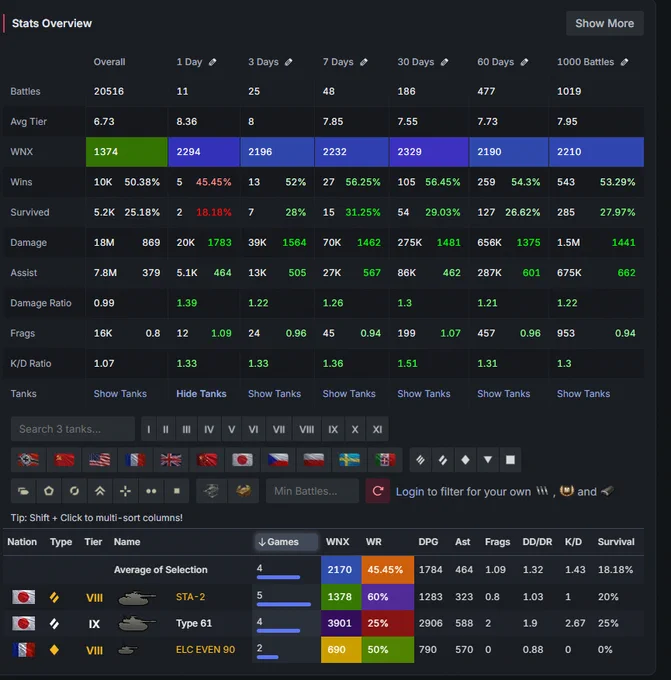Sort table by Survival column header

tap(616, 542)
